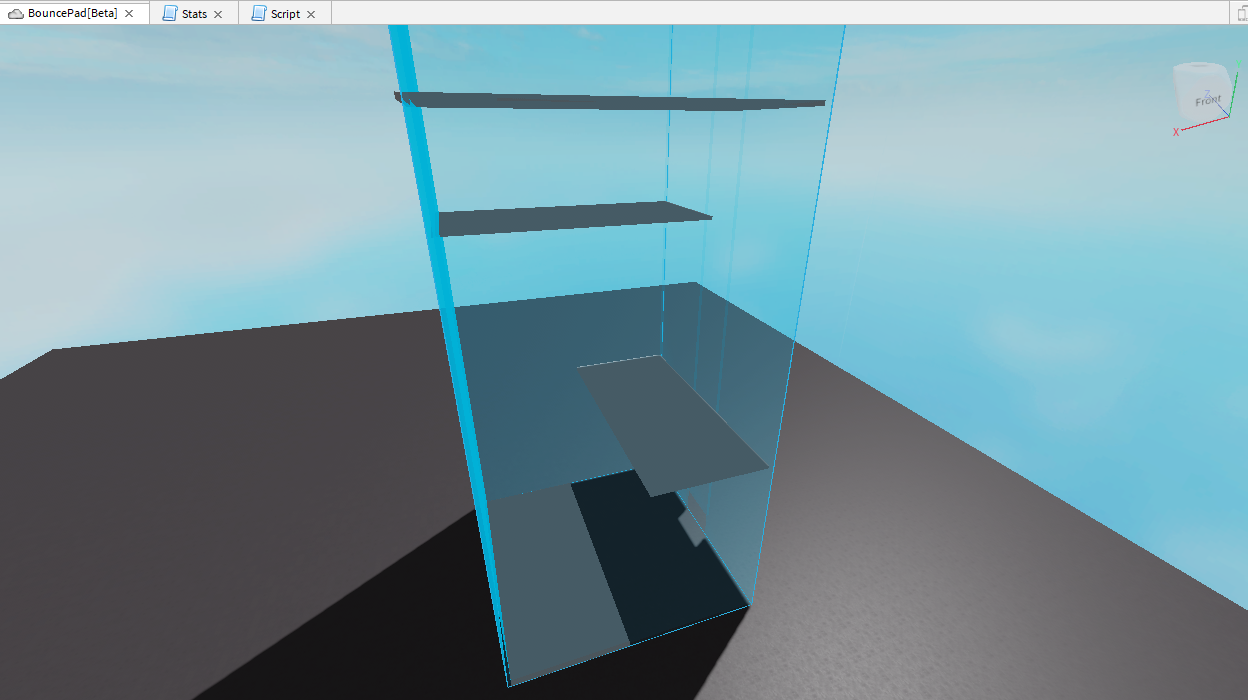Click the cloud icon on the BouncePad[Beta] tab
This screenshot has height=700, width=1248.
16,13
